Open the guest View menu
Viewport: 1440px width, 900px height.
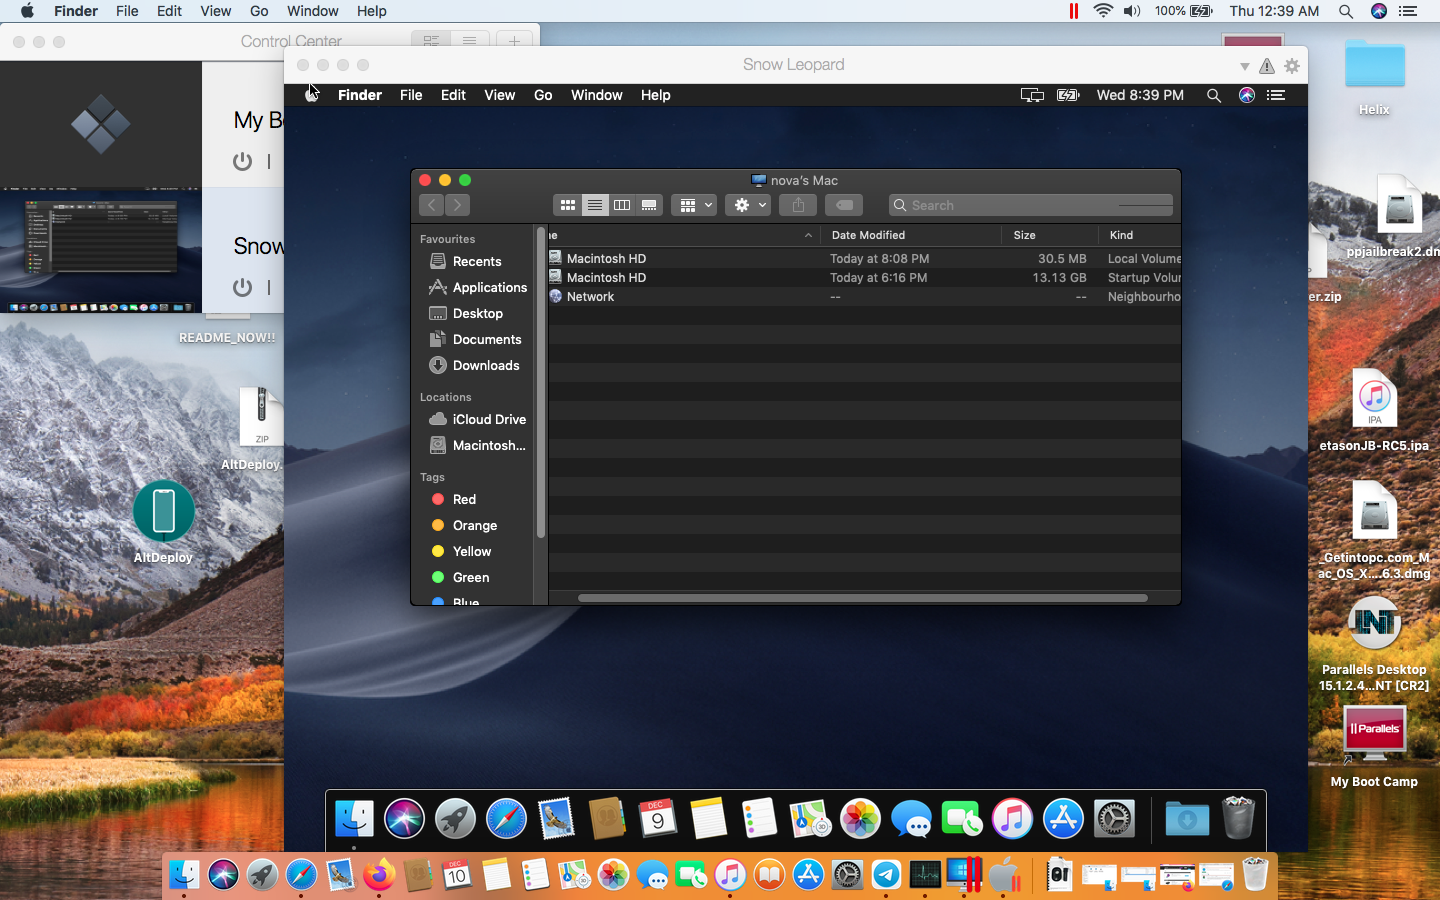pyautogui.click(x=499, y=95)
